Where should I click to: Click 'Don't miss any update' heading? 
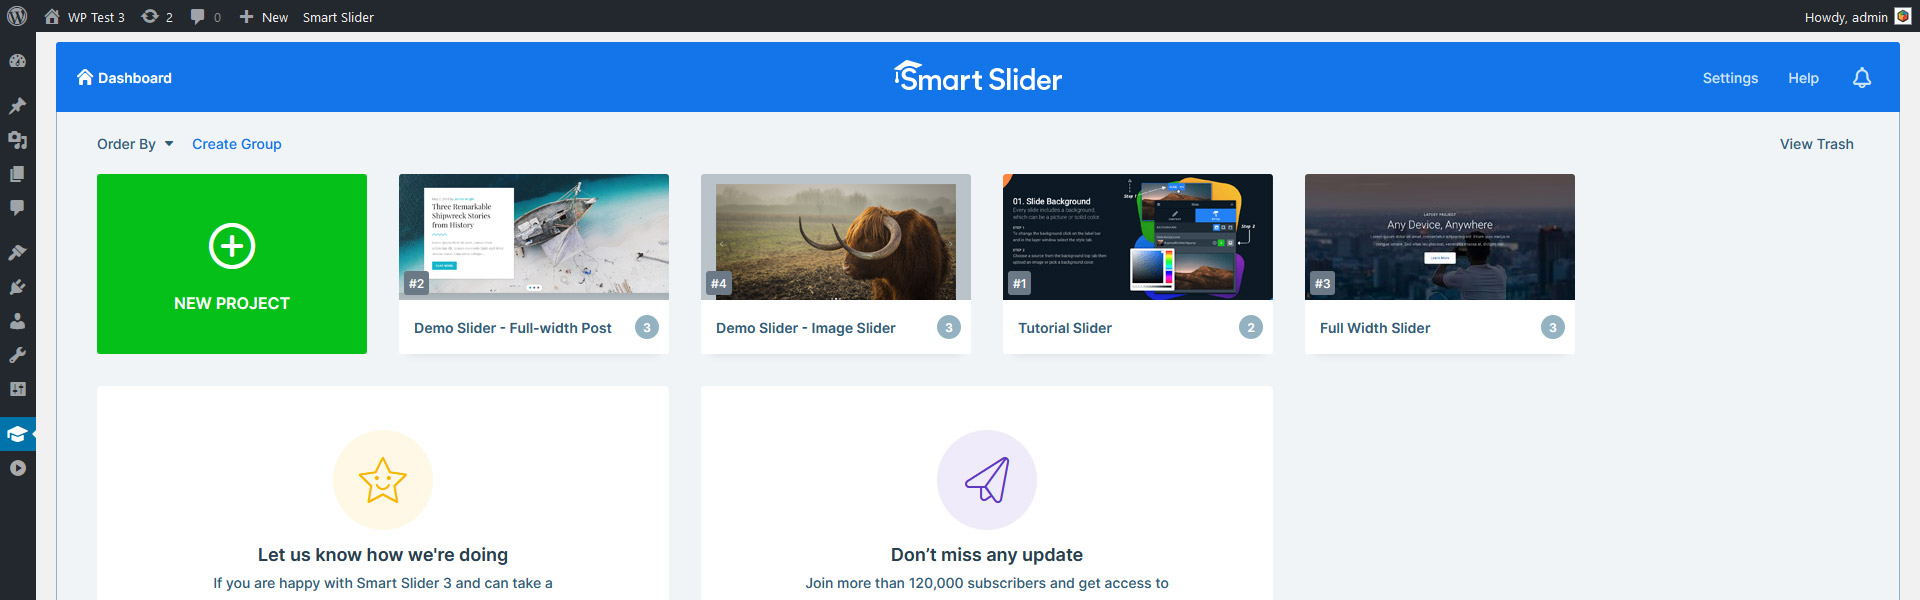[x=987, y=555]
